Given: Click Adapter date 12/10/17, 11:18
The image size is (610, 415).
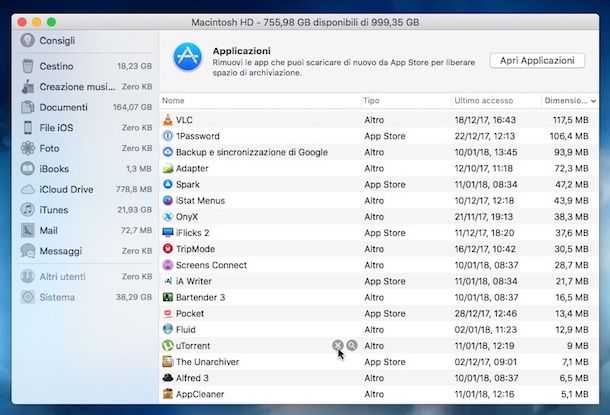Looking at the screenshot, I should (484, 168).
